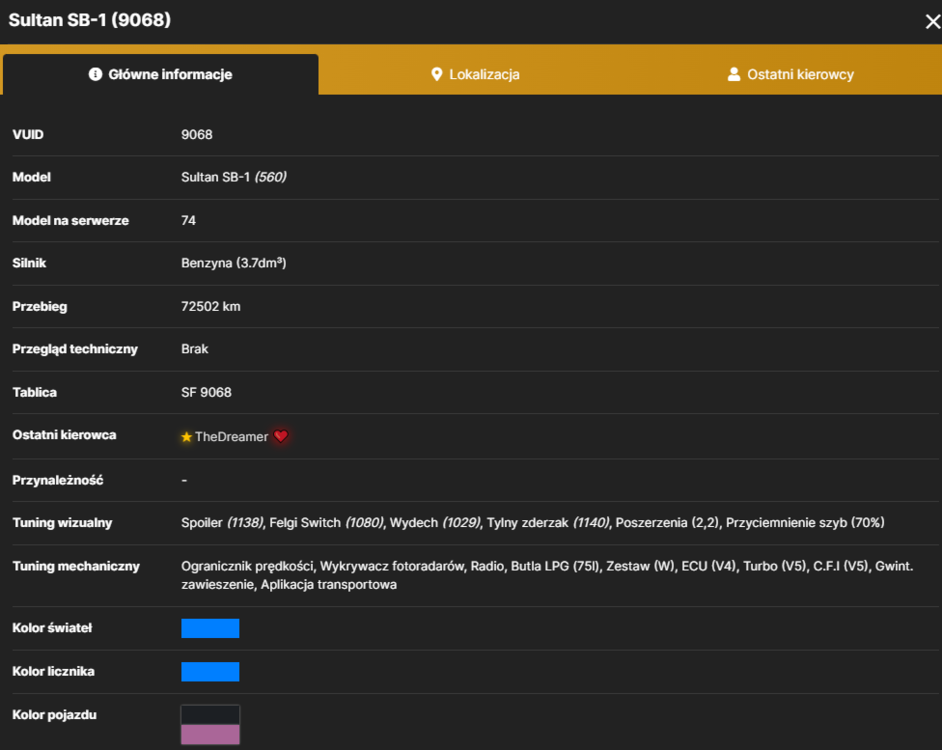Open TheDreamer driver profile link

pyautogui.click(x=231, y=437)
